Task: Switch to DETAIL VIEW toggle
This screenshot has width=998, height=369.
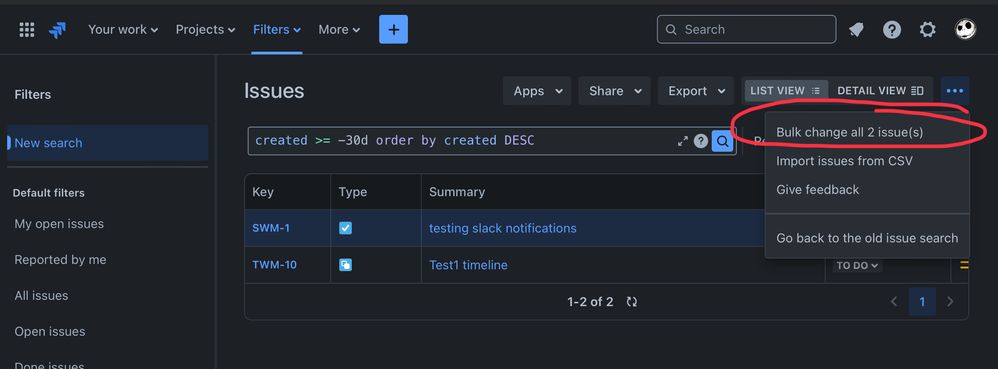Action: pos(880,91)
